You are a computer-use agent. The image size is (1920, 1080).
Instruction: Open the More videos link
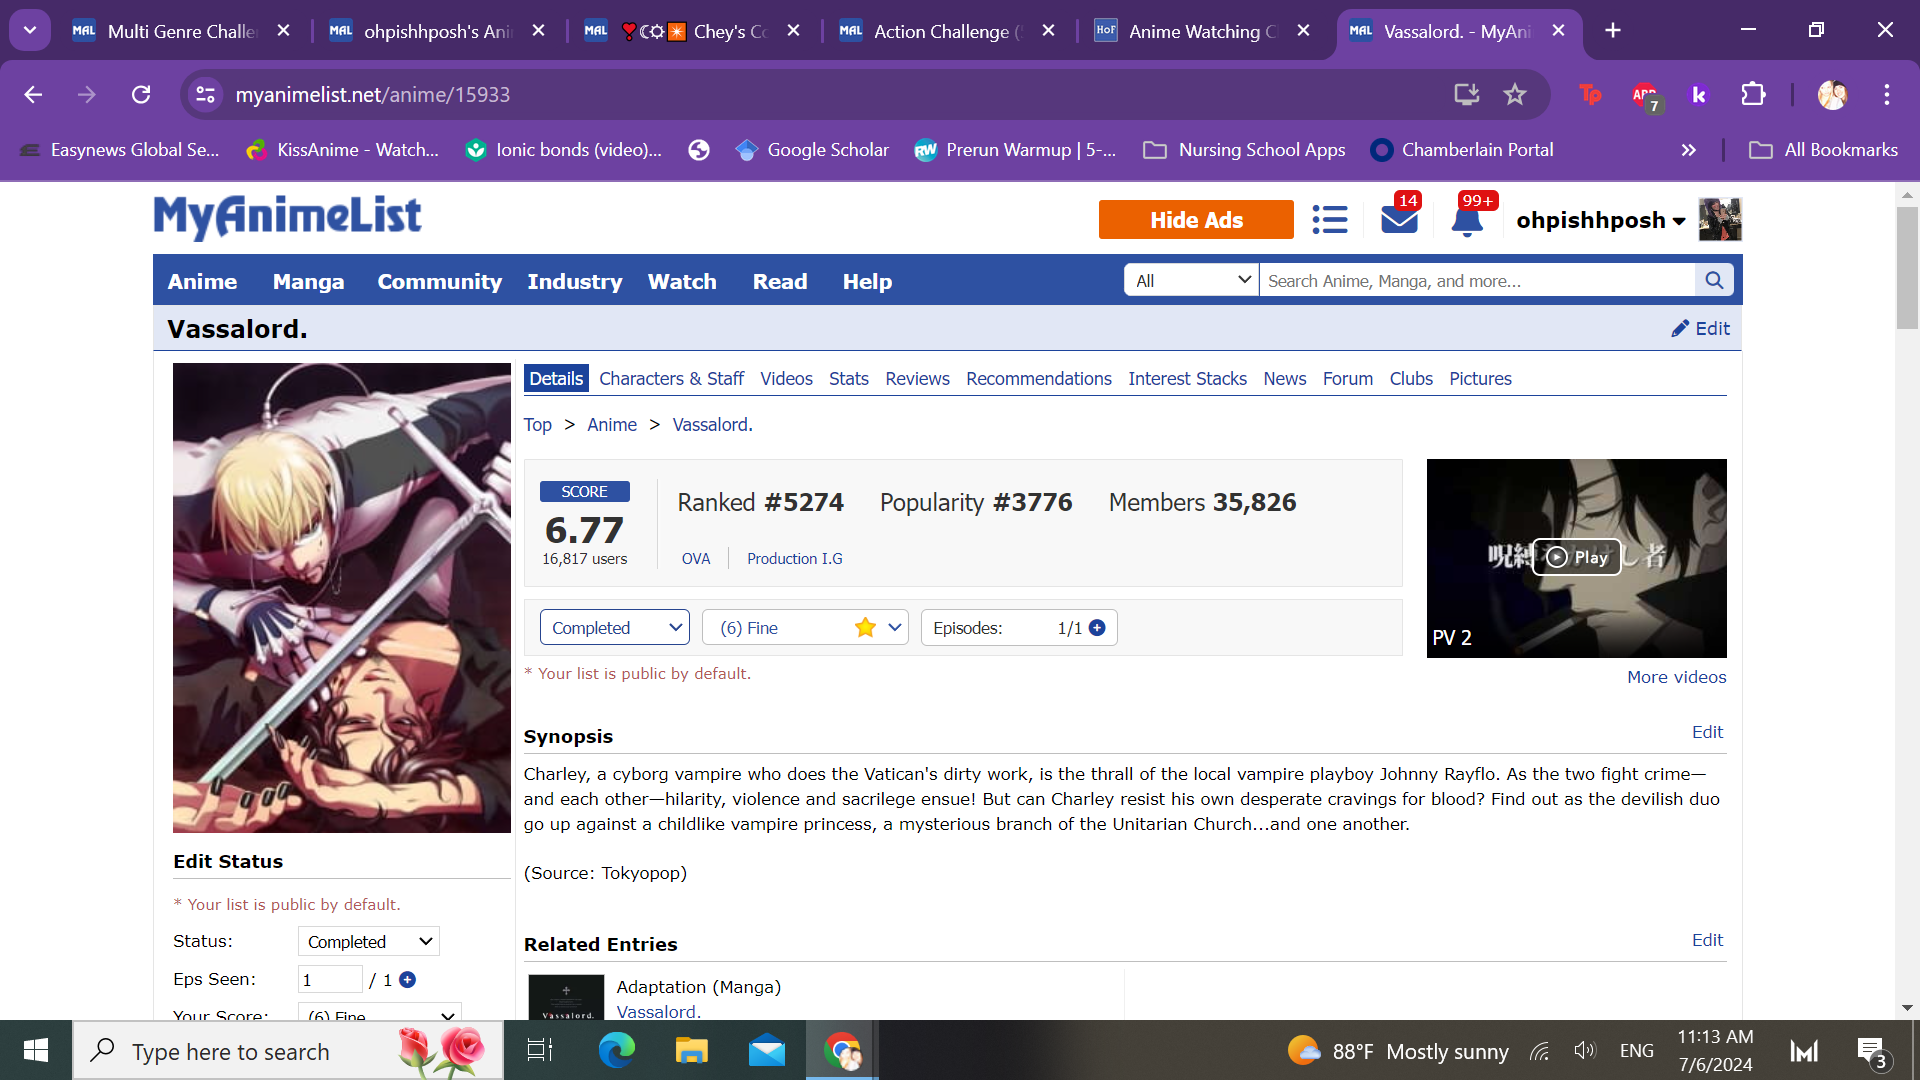[x=1676, y=677]
